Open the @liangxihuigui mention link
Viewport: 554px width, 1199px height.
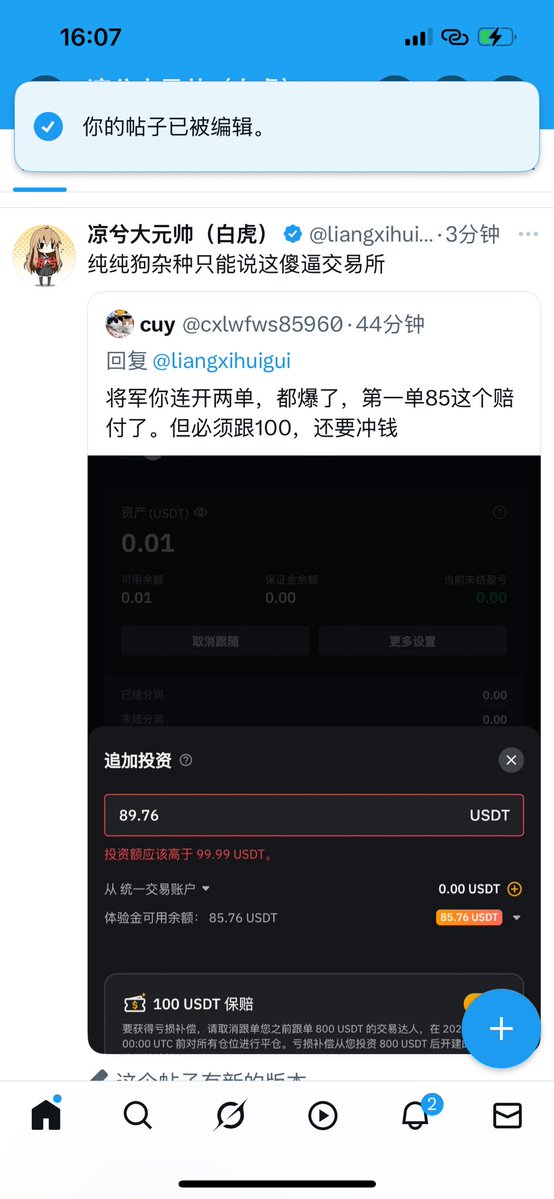[x=221, y=361]
